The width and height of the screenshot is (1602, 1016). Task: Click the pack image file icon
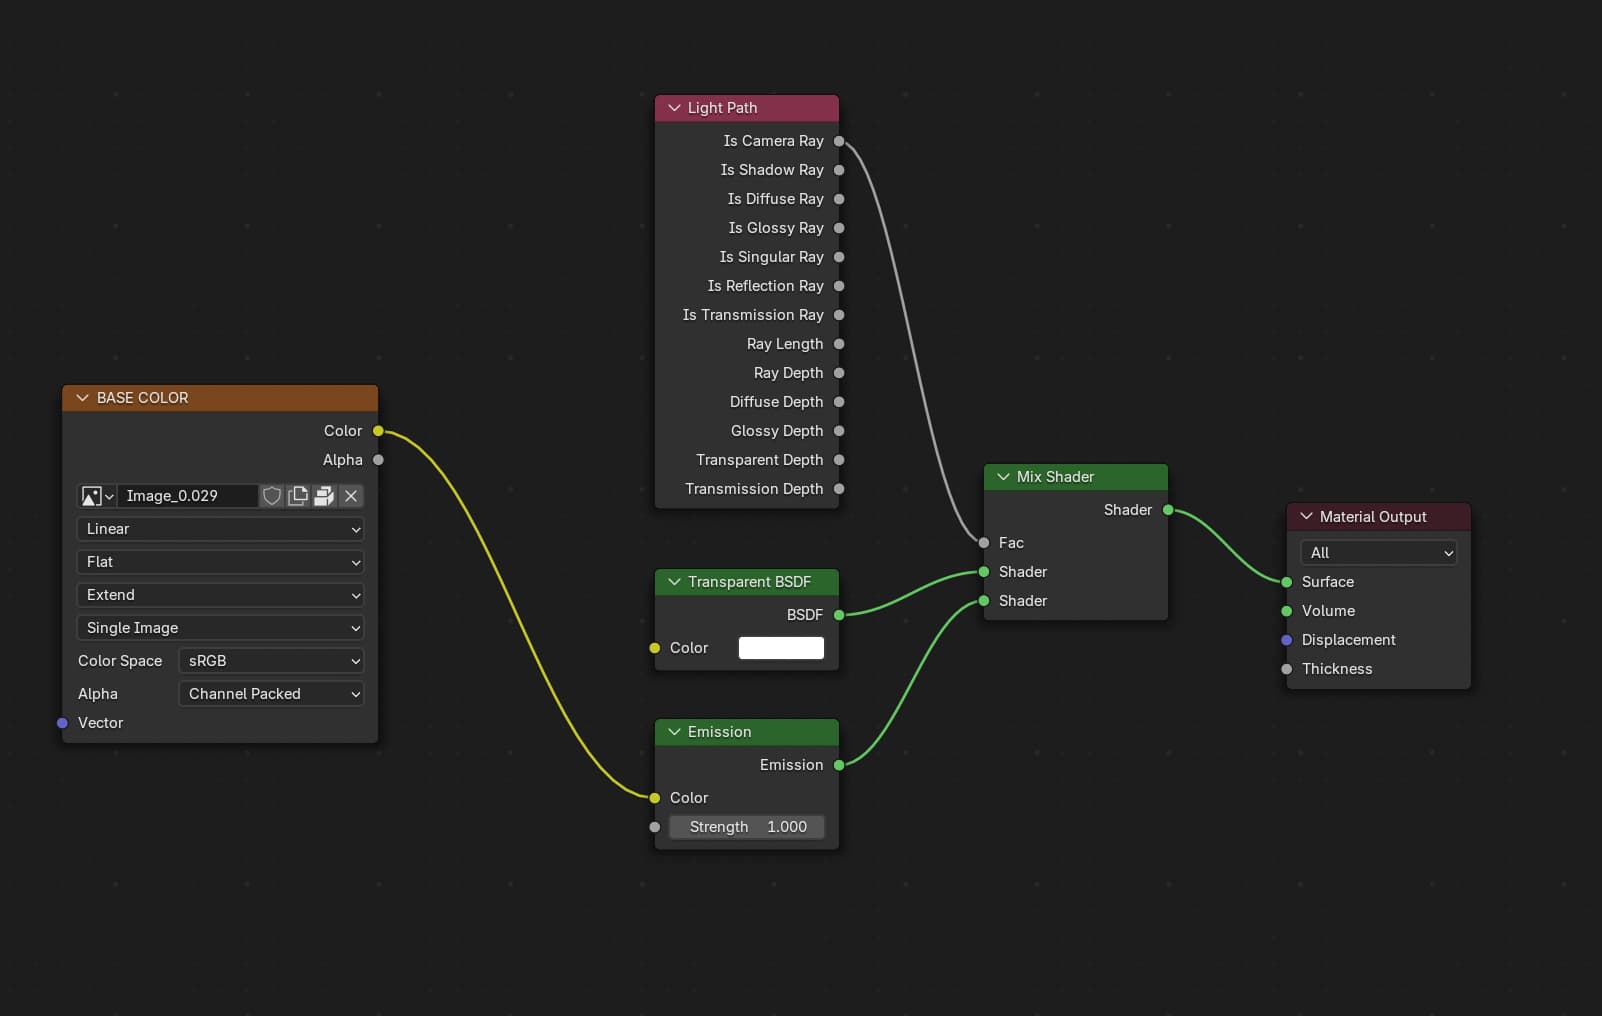(324, 496)
